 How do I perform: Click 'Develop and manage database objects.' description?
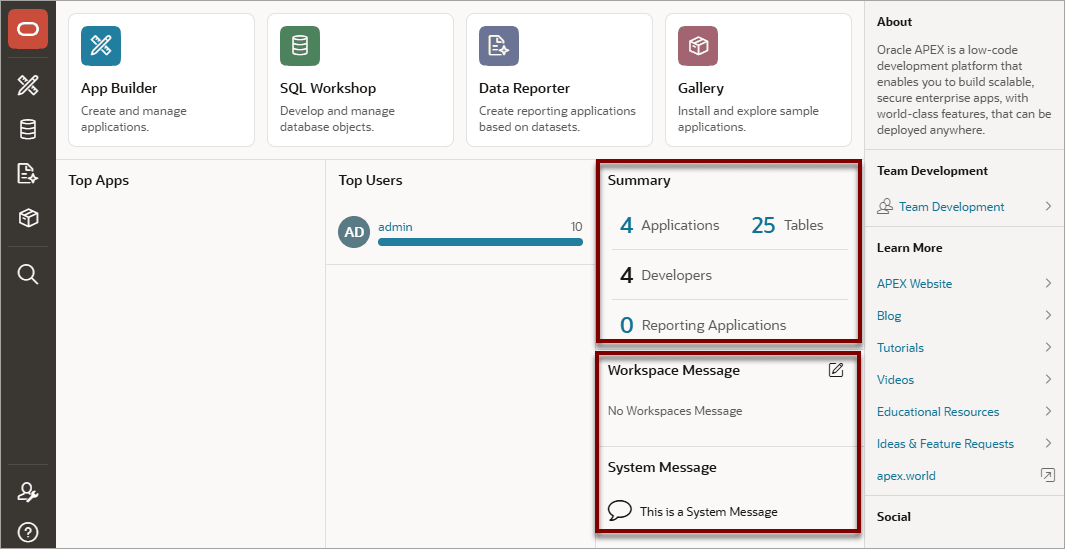click(x=337, y=118)
